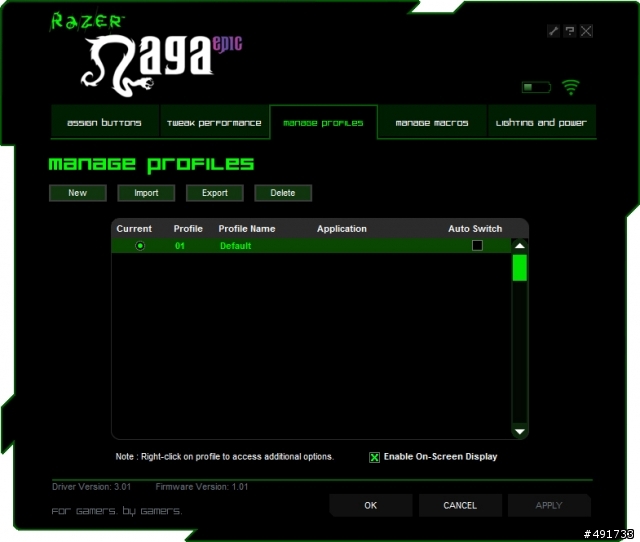
Task: Open the Lighting and Power tab
Action: tap(541, 122)
